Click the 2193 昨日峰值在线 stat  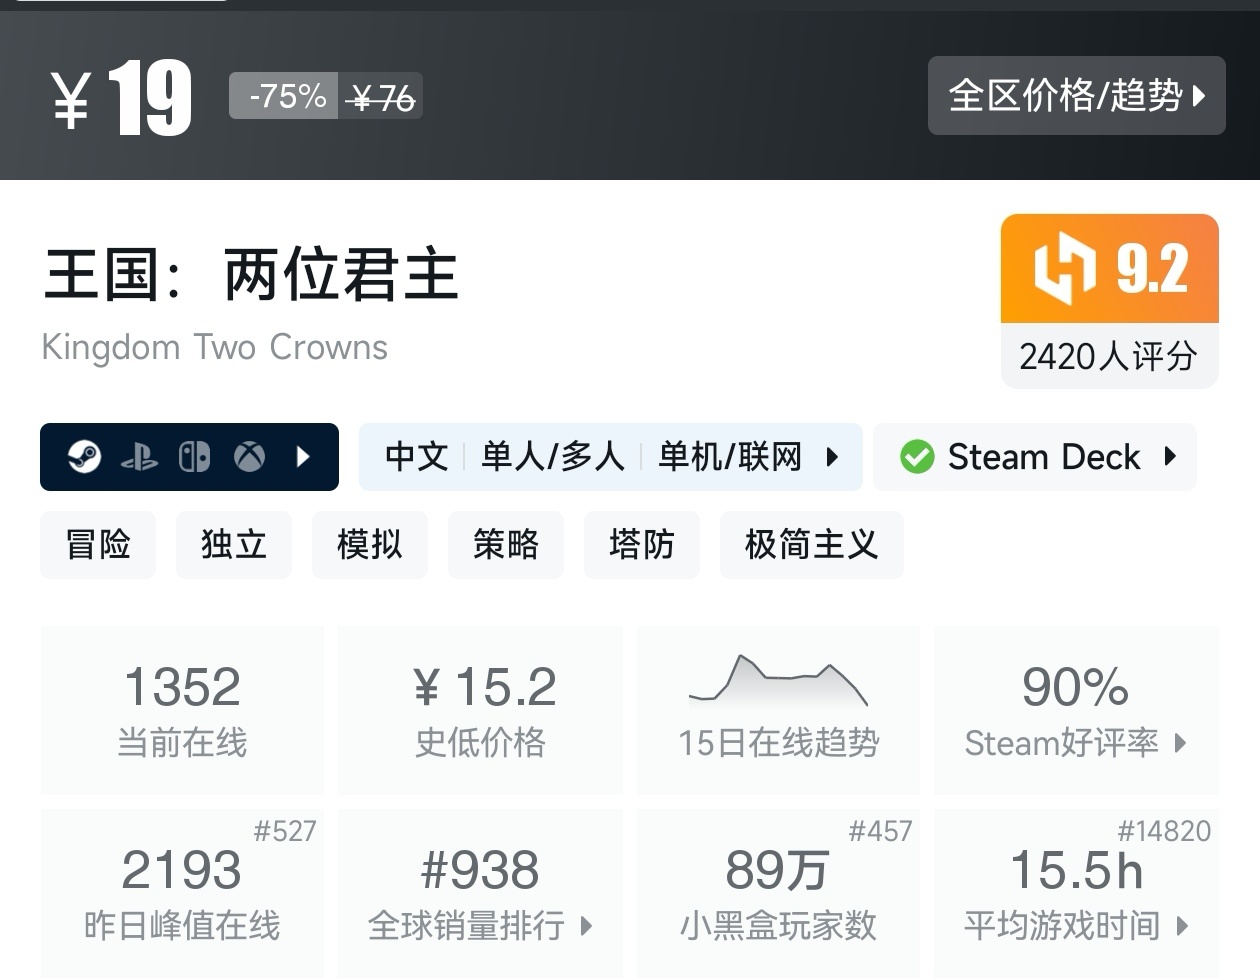[x=182, y=893]
